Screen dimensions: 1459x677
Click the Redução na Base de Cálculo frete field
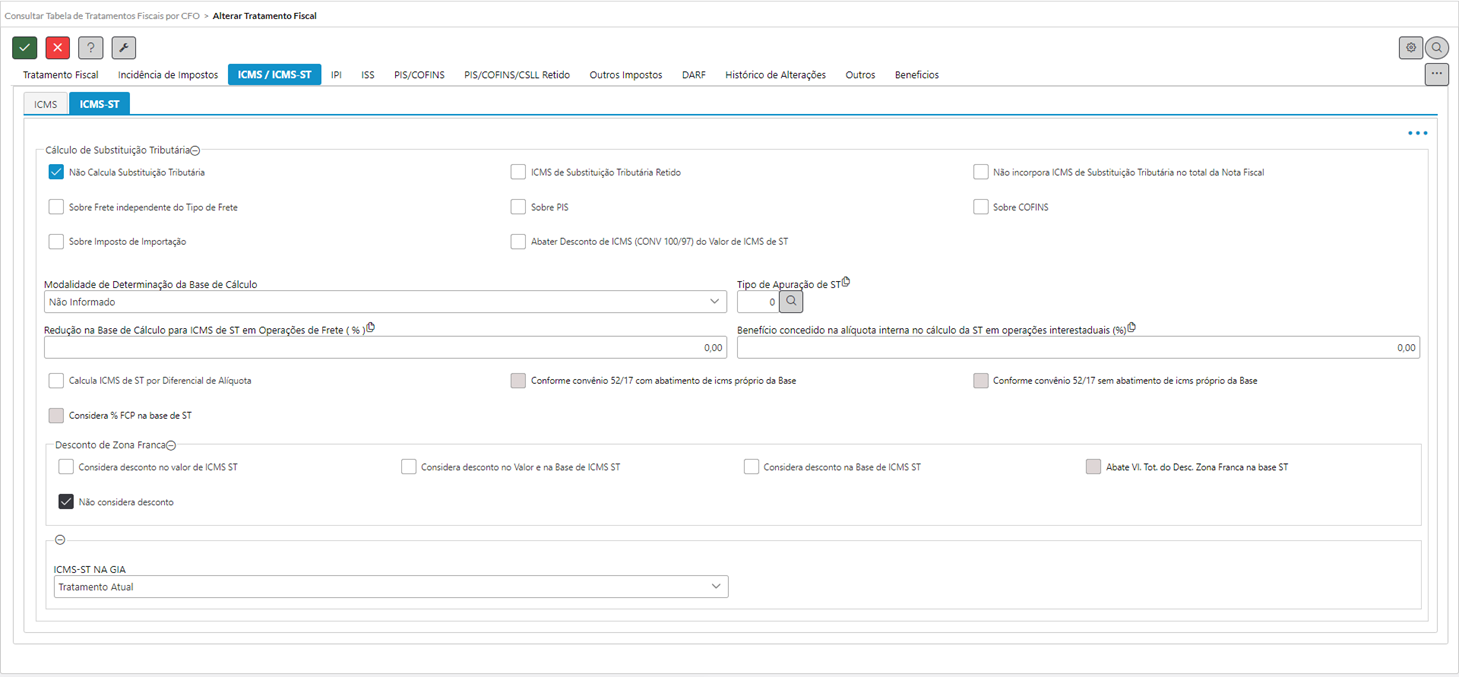385,347
